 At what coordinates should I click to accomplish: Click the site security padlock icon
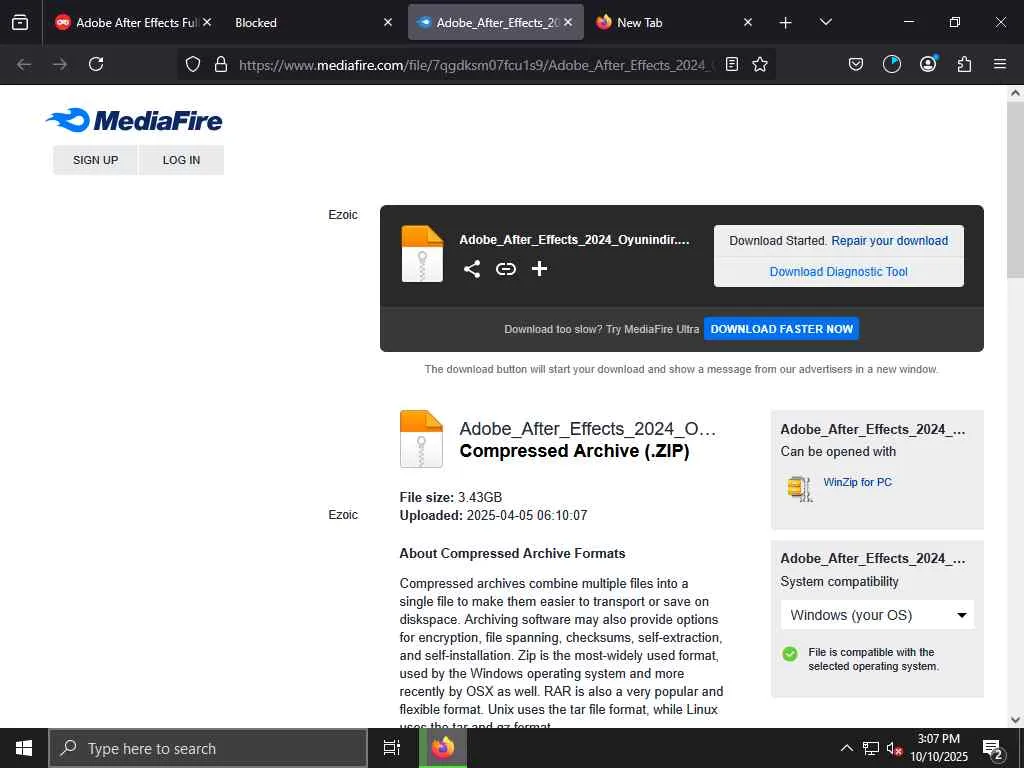pos(221,64)
